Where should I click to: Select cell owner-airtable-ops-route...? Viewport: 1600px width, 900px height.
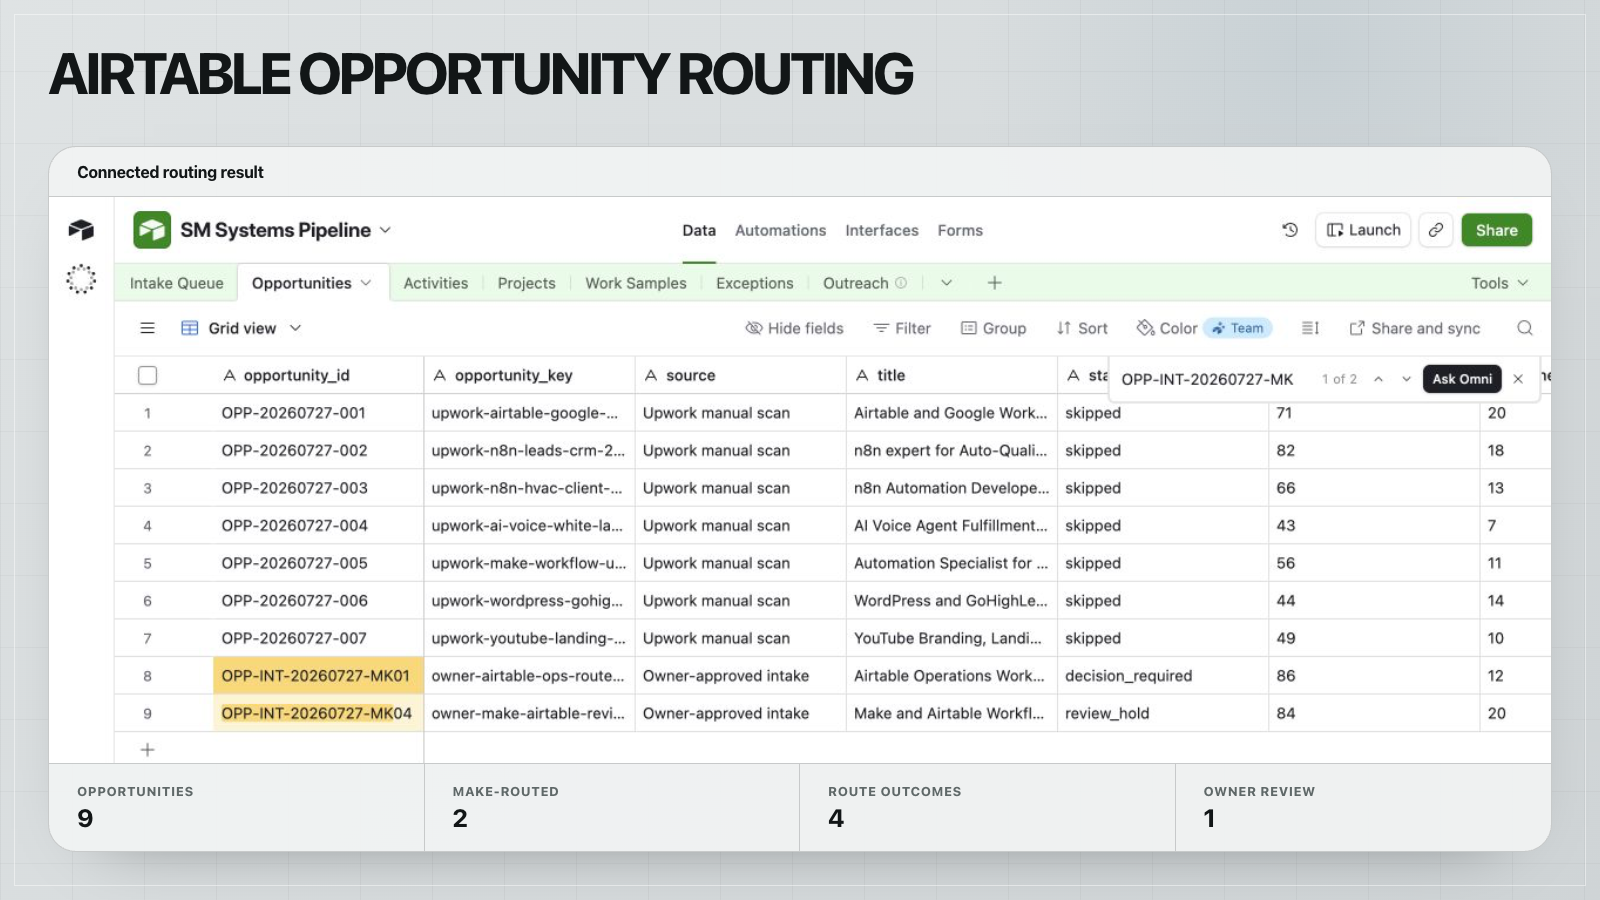(x=529, y=676)
